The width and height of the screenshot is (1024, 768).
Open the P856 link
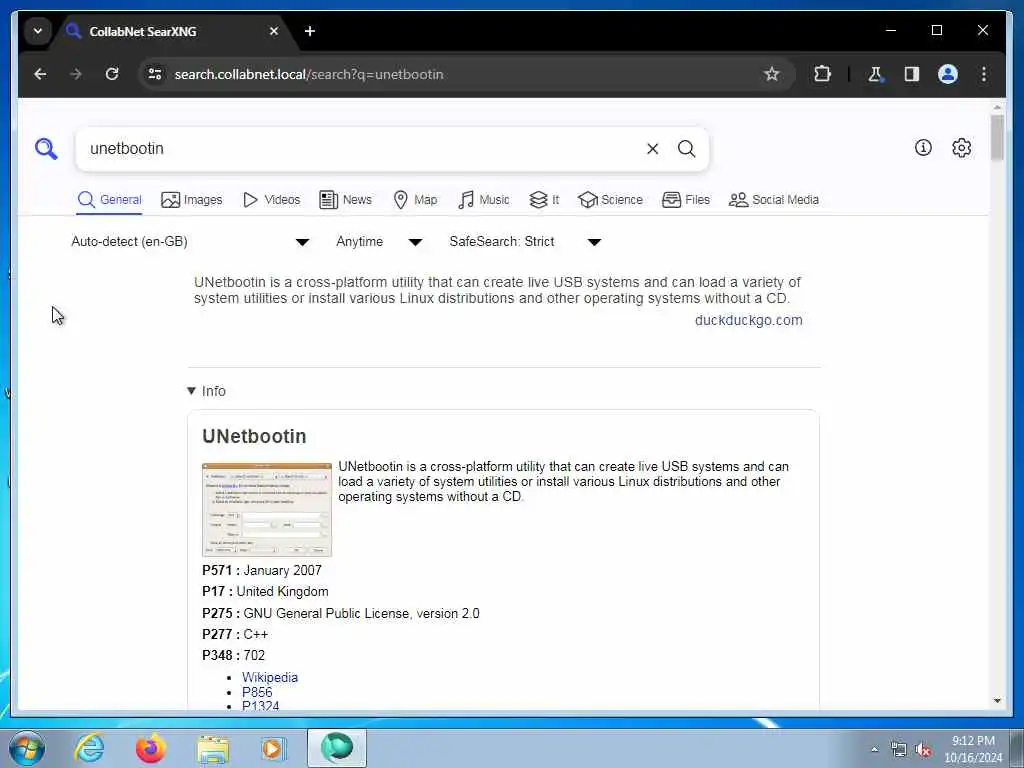(x=257, y=692)
